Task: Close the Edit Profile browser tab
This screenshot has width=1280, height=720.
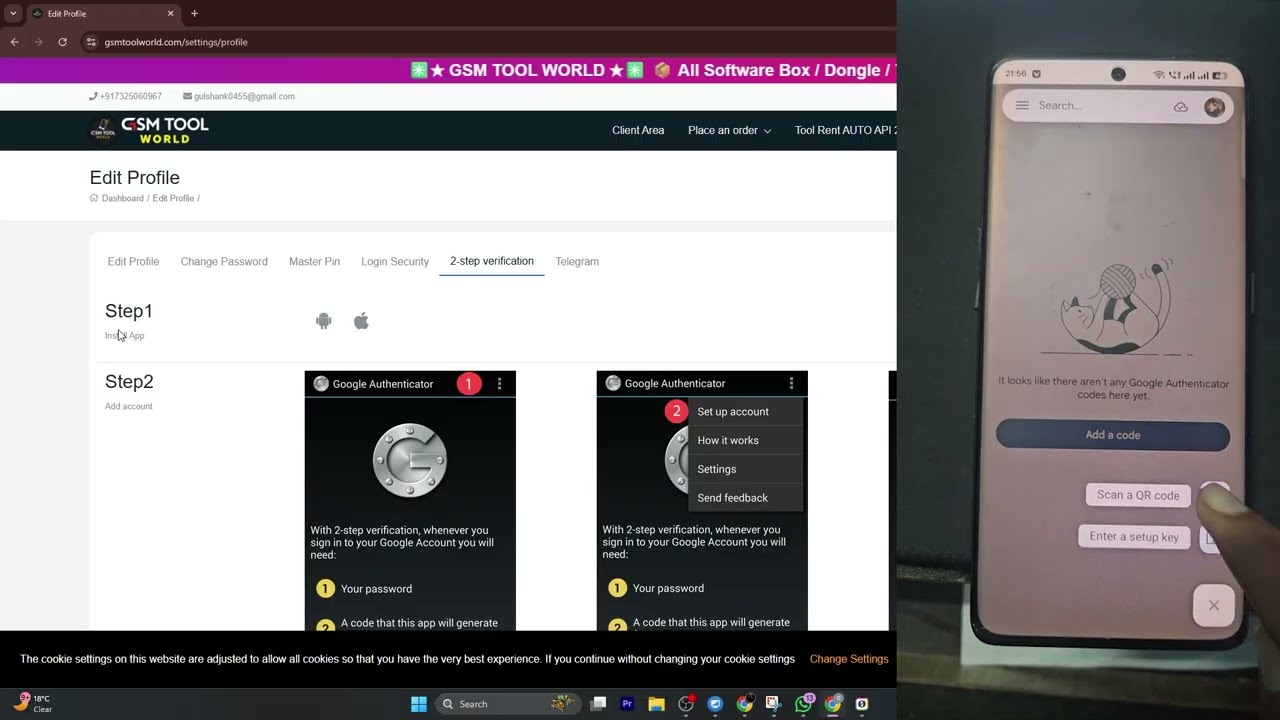Action: click(x=170, y=13)
